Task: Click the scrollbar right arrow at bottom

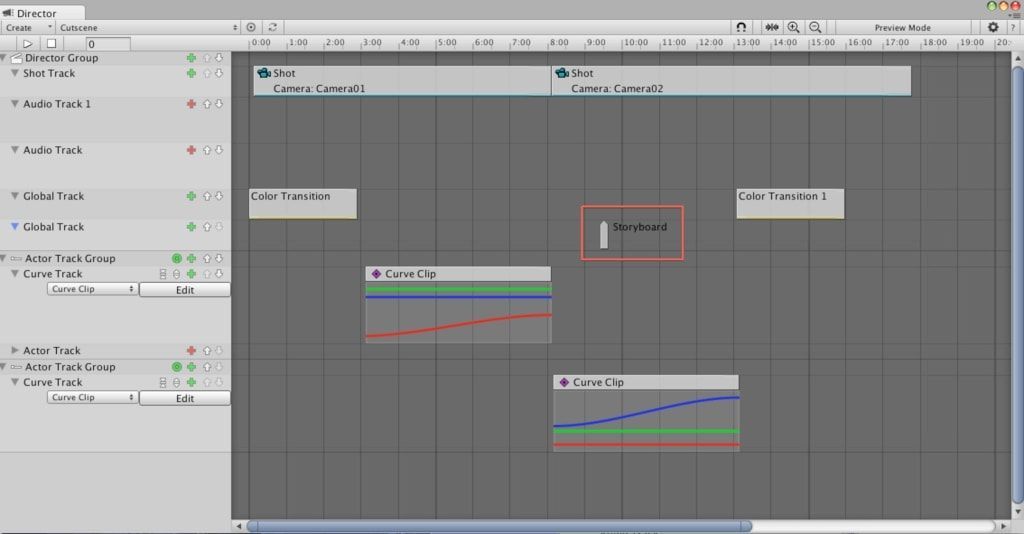Action: tap(1004, 526)
